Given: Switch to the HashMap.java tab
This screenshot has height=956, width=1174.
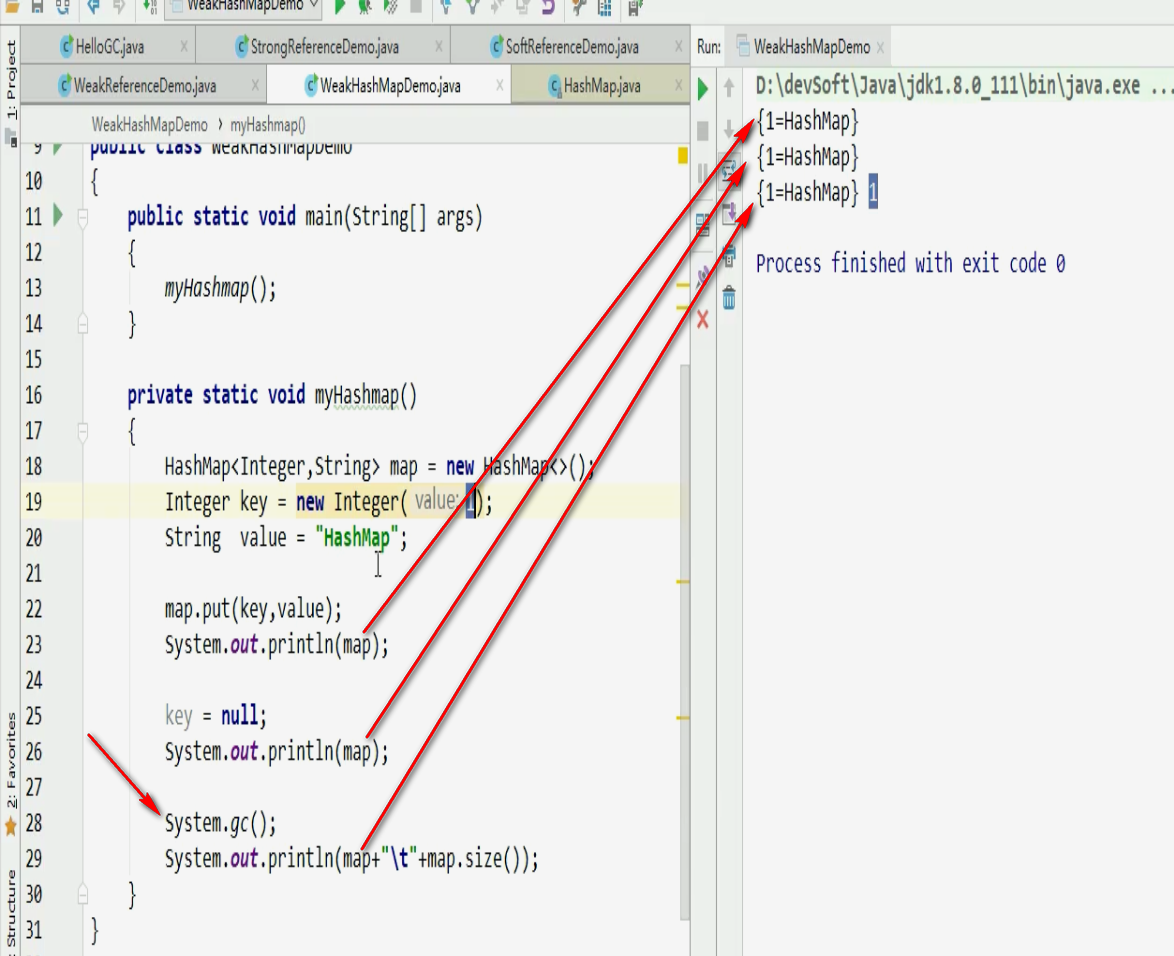Looking at the screenshot, I should 600,85.
